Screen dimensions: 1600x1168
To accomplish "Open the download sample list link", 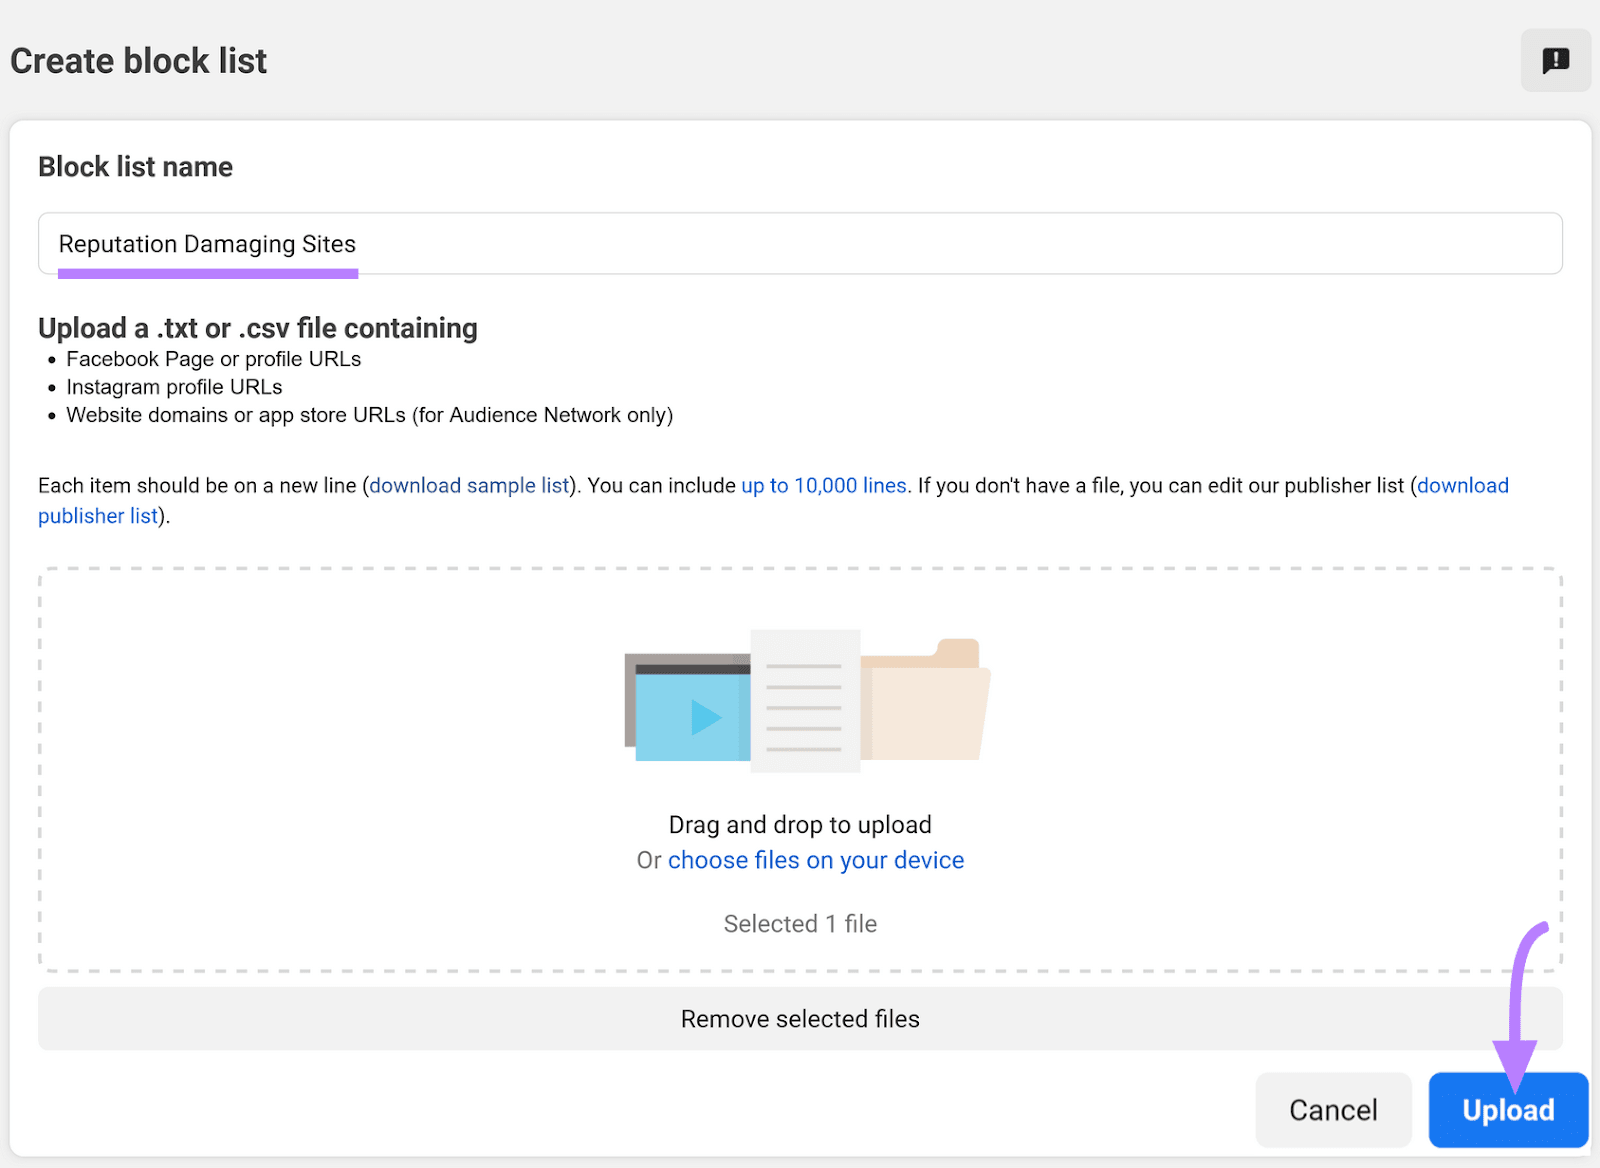I will pos(469,486).
